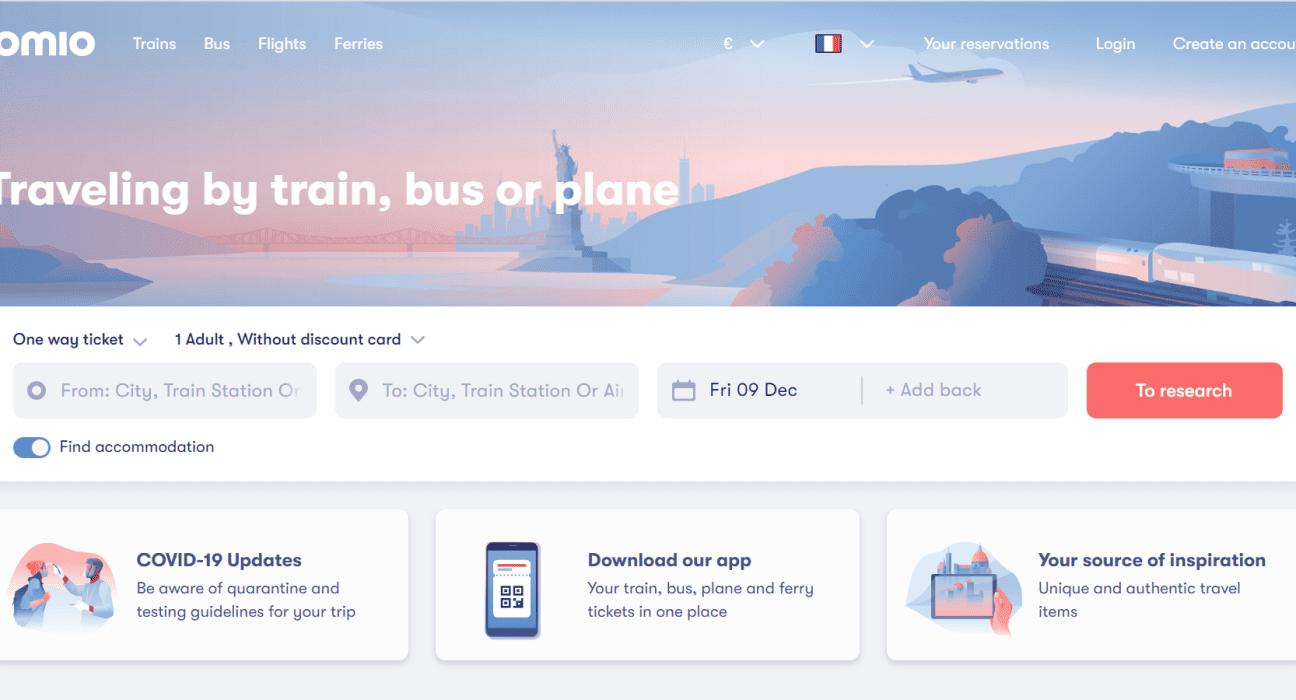Viewport: 1296px width, 700px height.
Task: Open the euro currency selector
Action: pyautogui.click(x=744, y=44)
